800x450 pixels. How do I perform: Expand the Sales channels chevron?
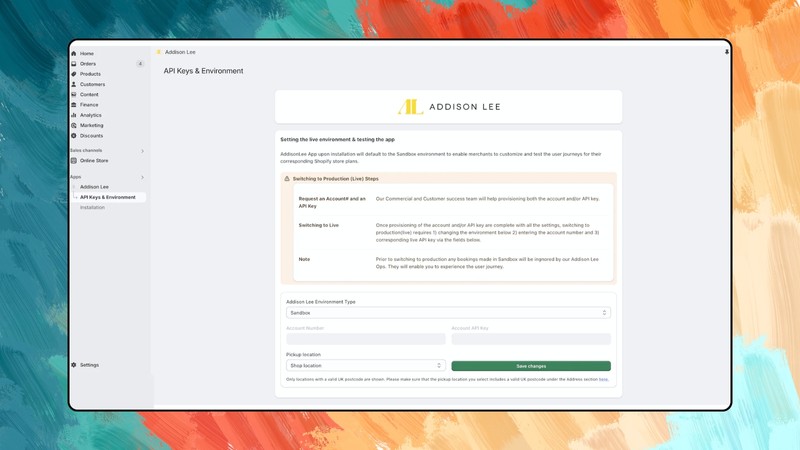(142, 151)
